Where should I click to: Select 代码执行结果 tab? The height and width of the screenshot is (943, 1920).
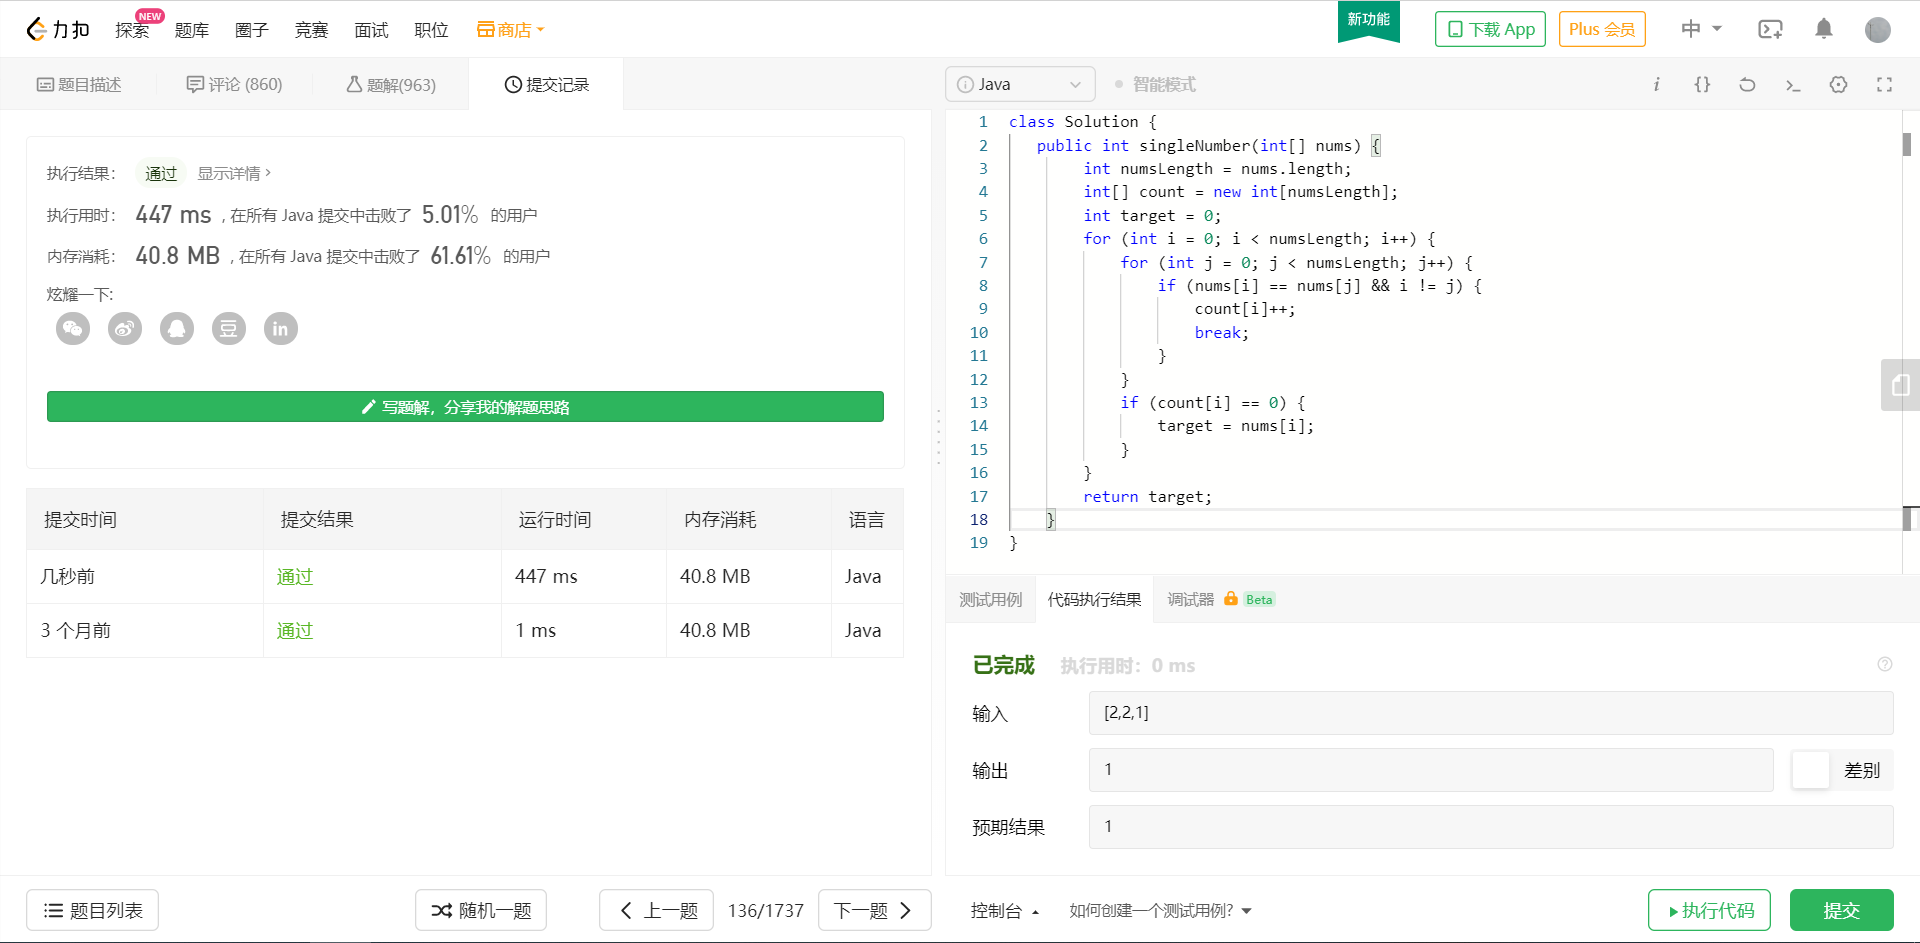tap(1094, 599)
